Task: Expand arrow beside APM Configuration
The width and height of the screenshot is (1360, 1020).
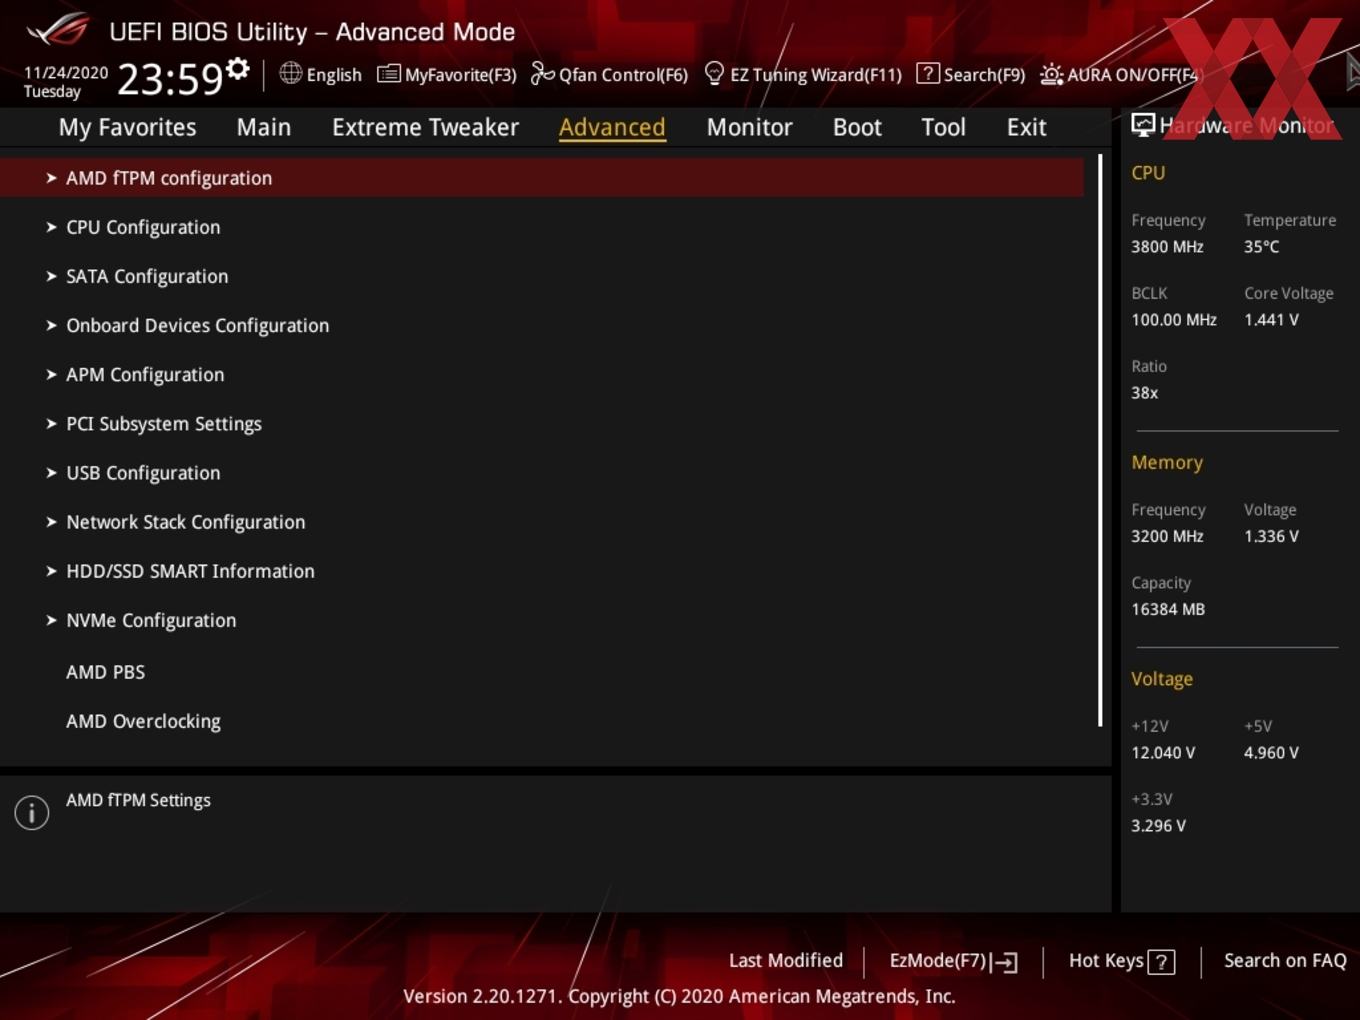Action: (x=51, y=374)
